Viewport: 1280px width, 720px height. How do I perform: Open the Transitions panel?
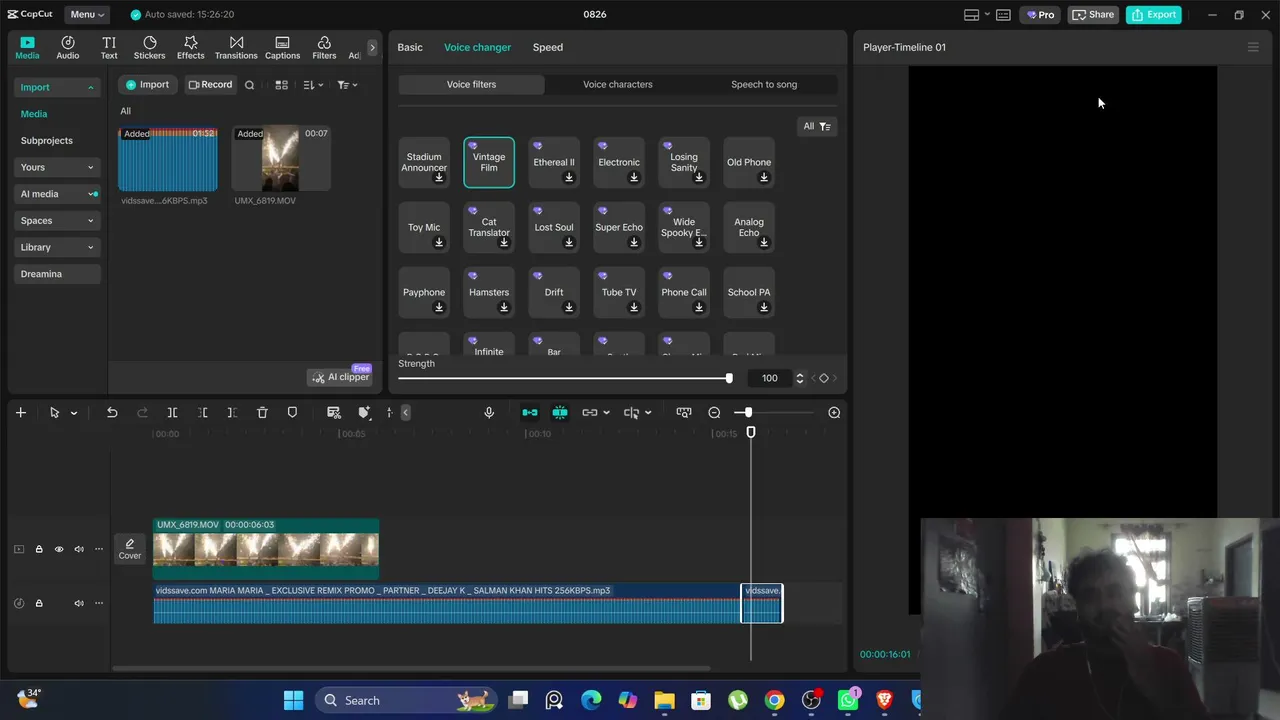click(x=236, y=47)
